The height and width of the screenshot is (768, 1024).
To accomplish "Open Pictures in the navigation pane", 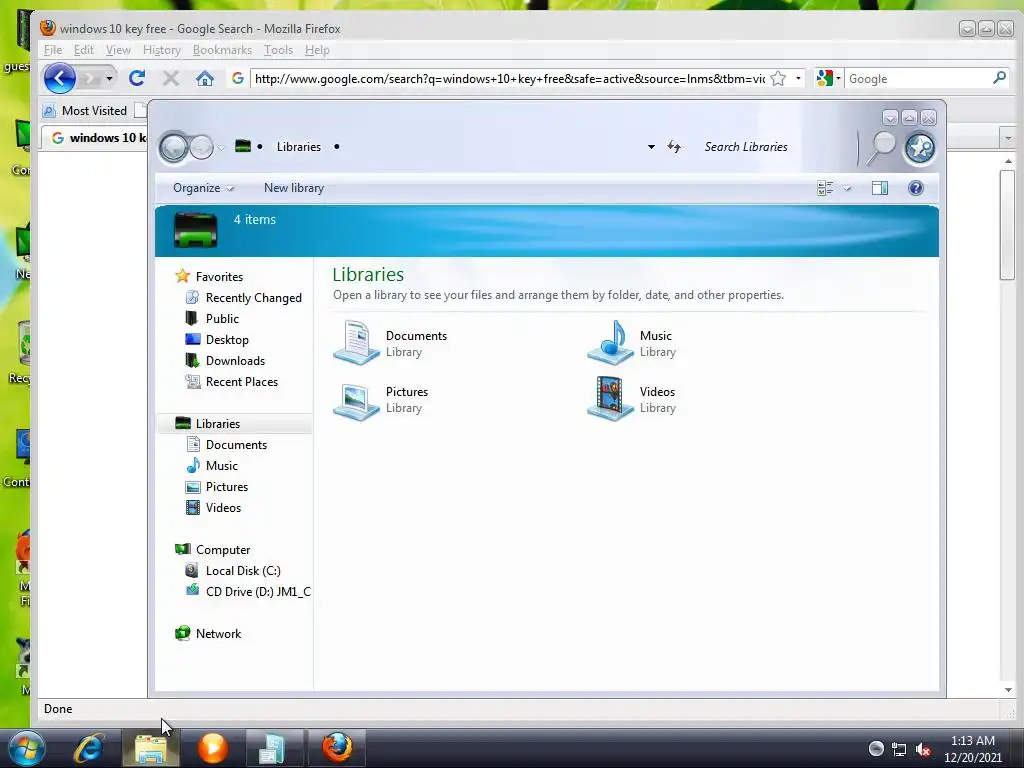I will tap(227, 487).
